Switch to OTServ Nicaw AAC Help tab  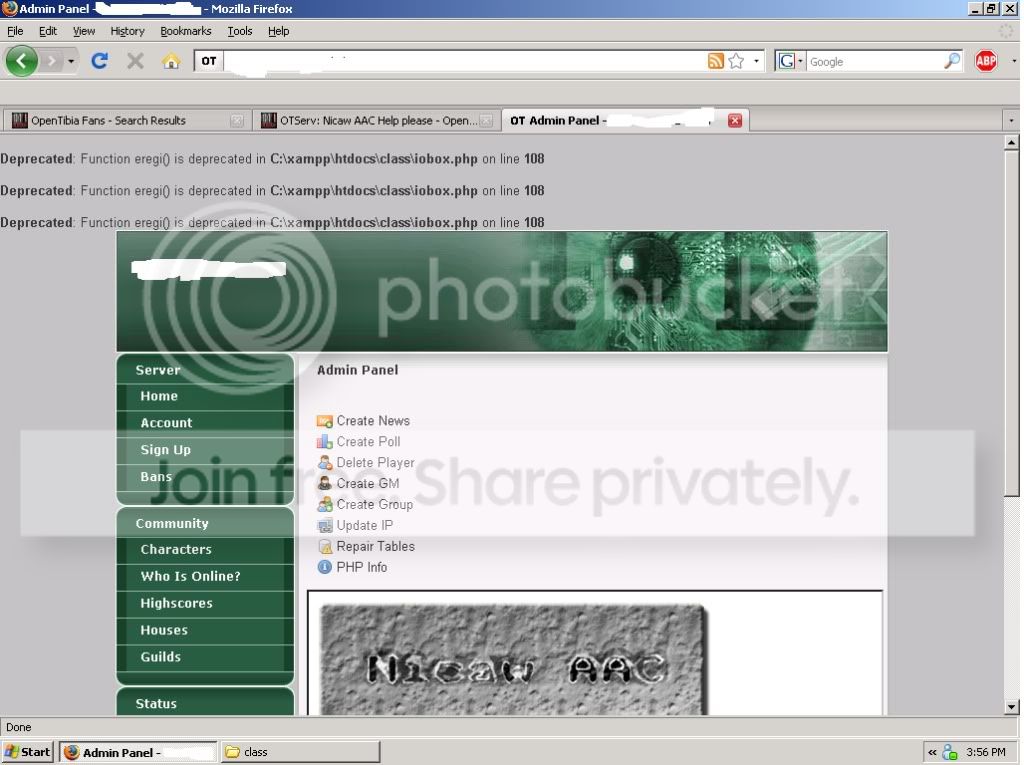click(376, 120)
